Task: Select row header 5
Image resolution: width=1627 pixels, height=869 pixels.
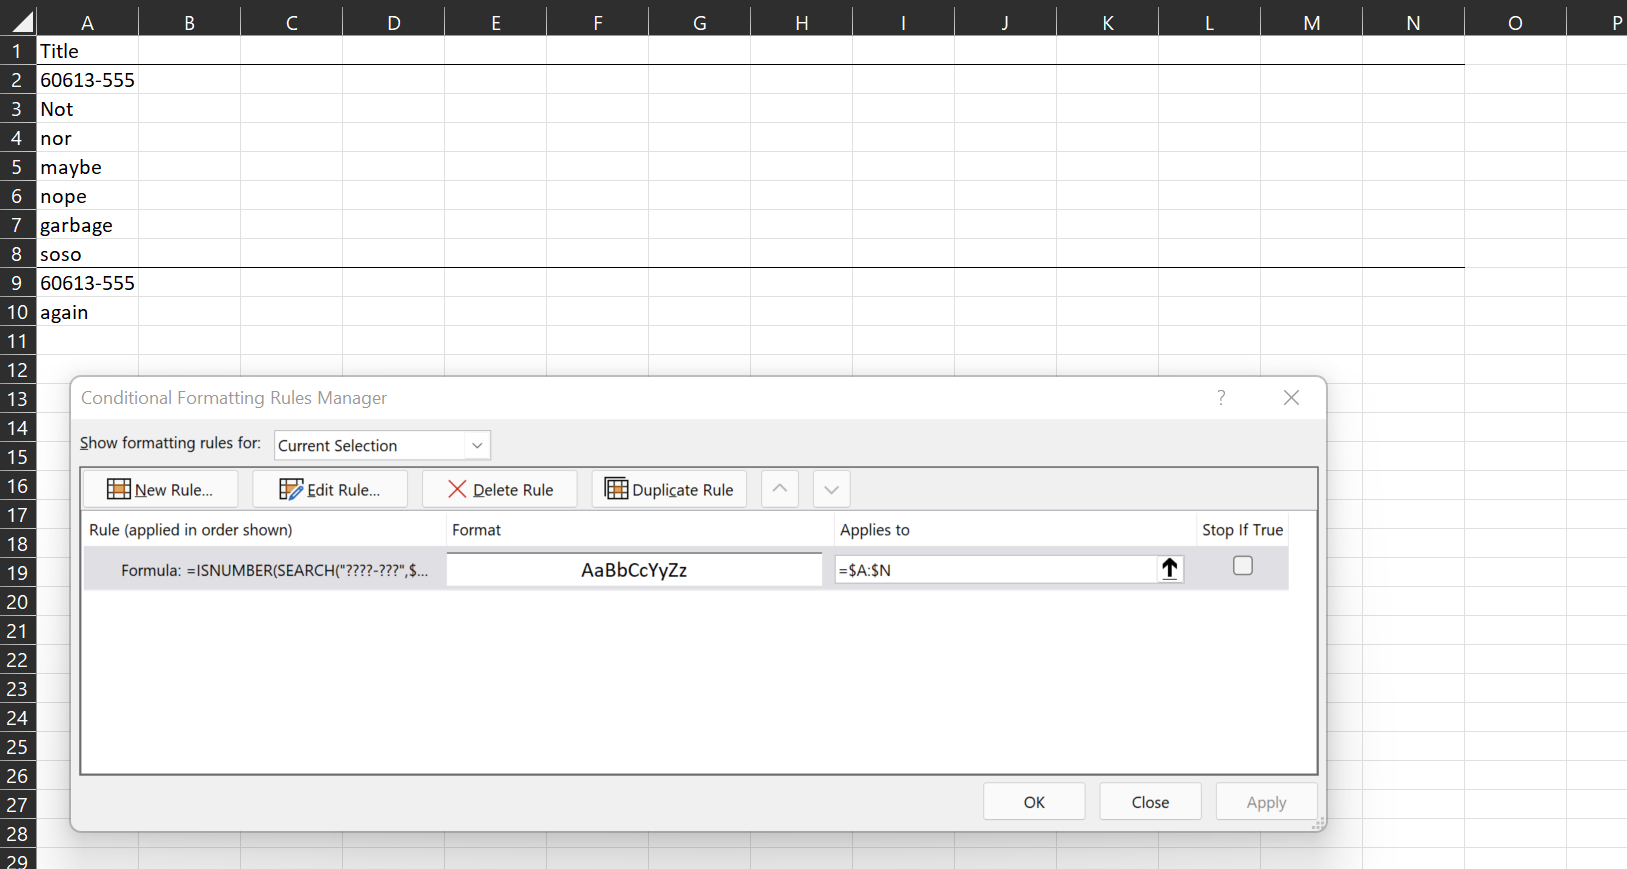Action: point(17,167)
